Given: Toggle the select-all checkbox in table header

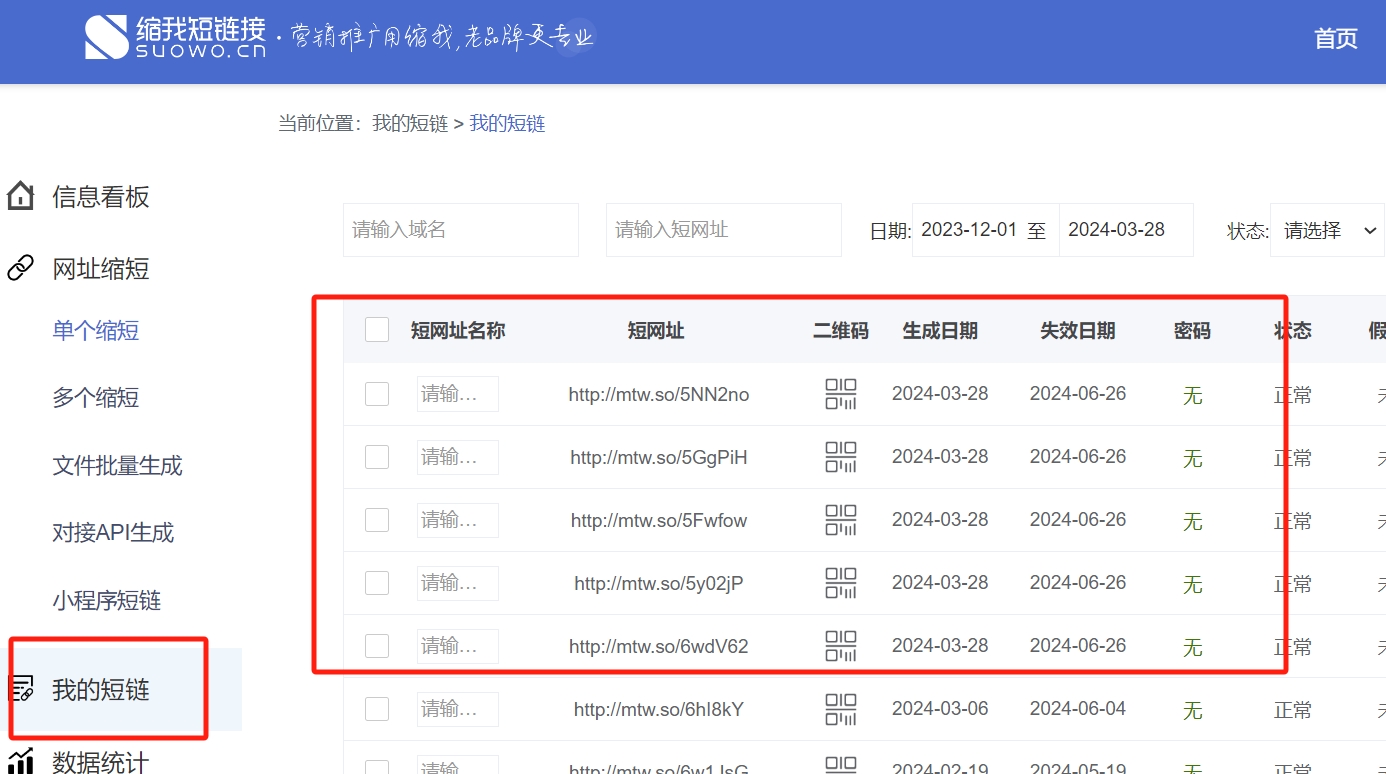Looking at the screenshot, I should pyautogui.click(x=377, y=330).
